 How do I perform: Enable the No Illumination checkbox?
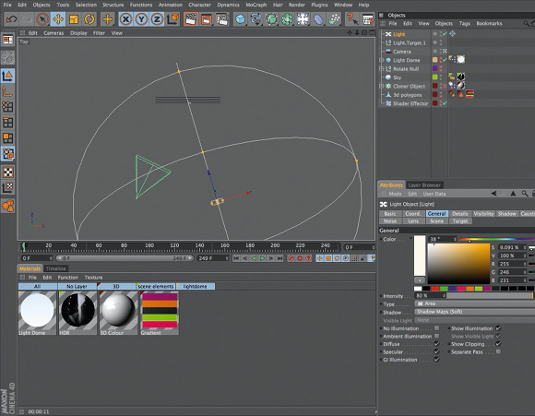(436, 328)
